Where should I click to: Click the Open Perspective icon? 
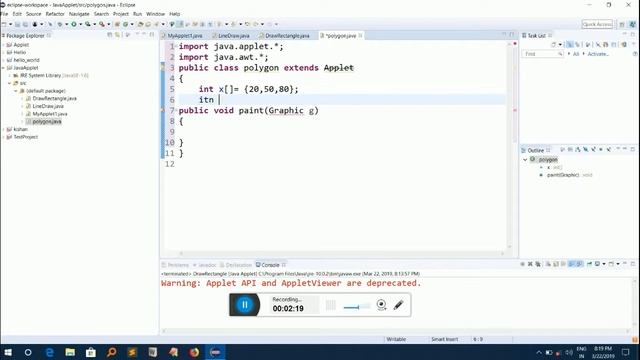(x=622, y=24)
